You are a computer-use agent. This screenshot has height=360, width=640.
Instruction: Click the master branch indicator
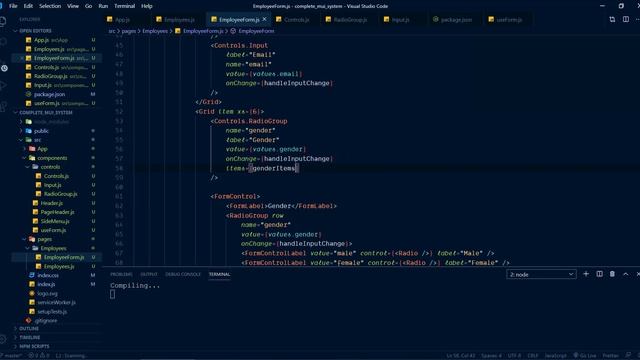[11, 356]
